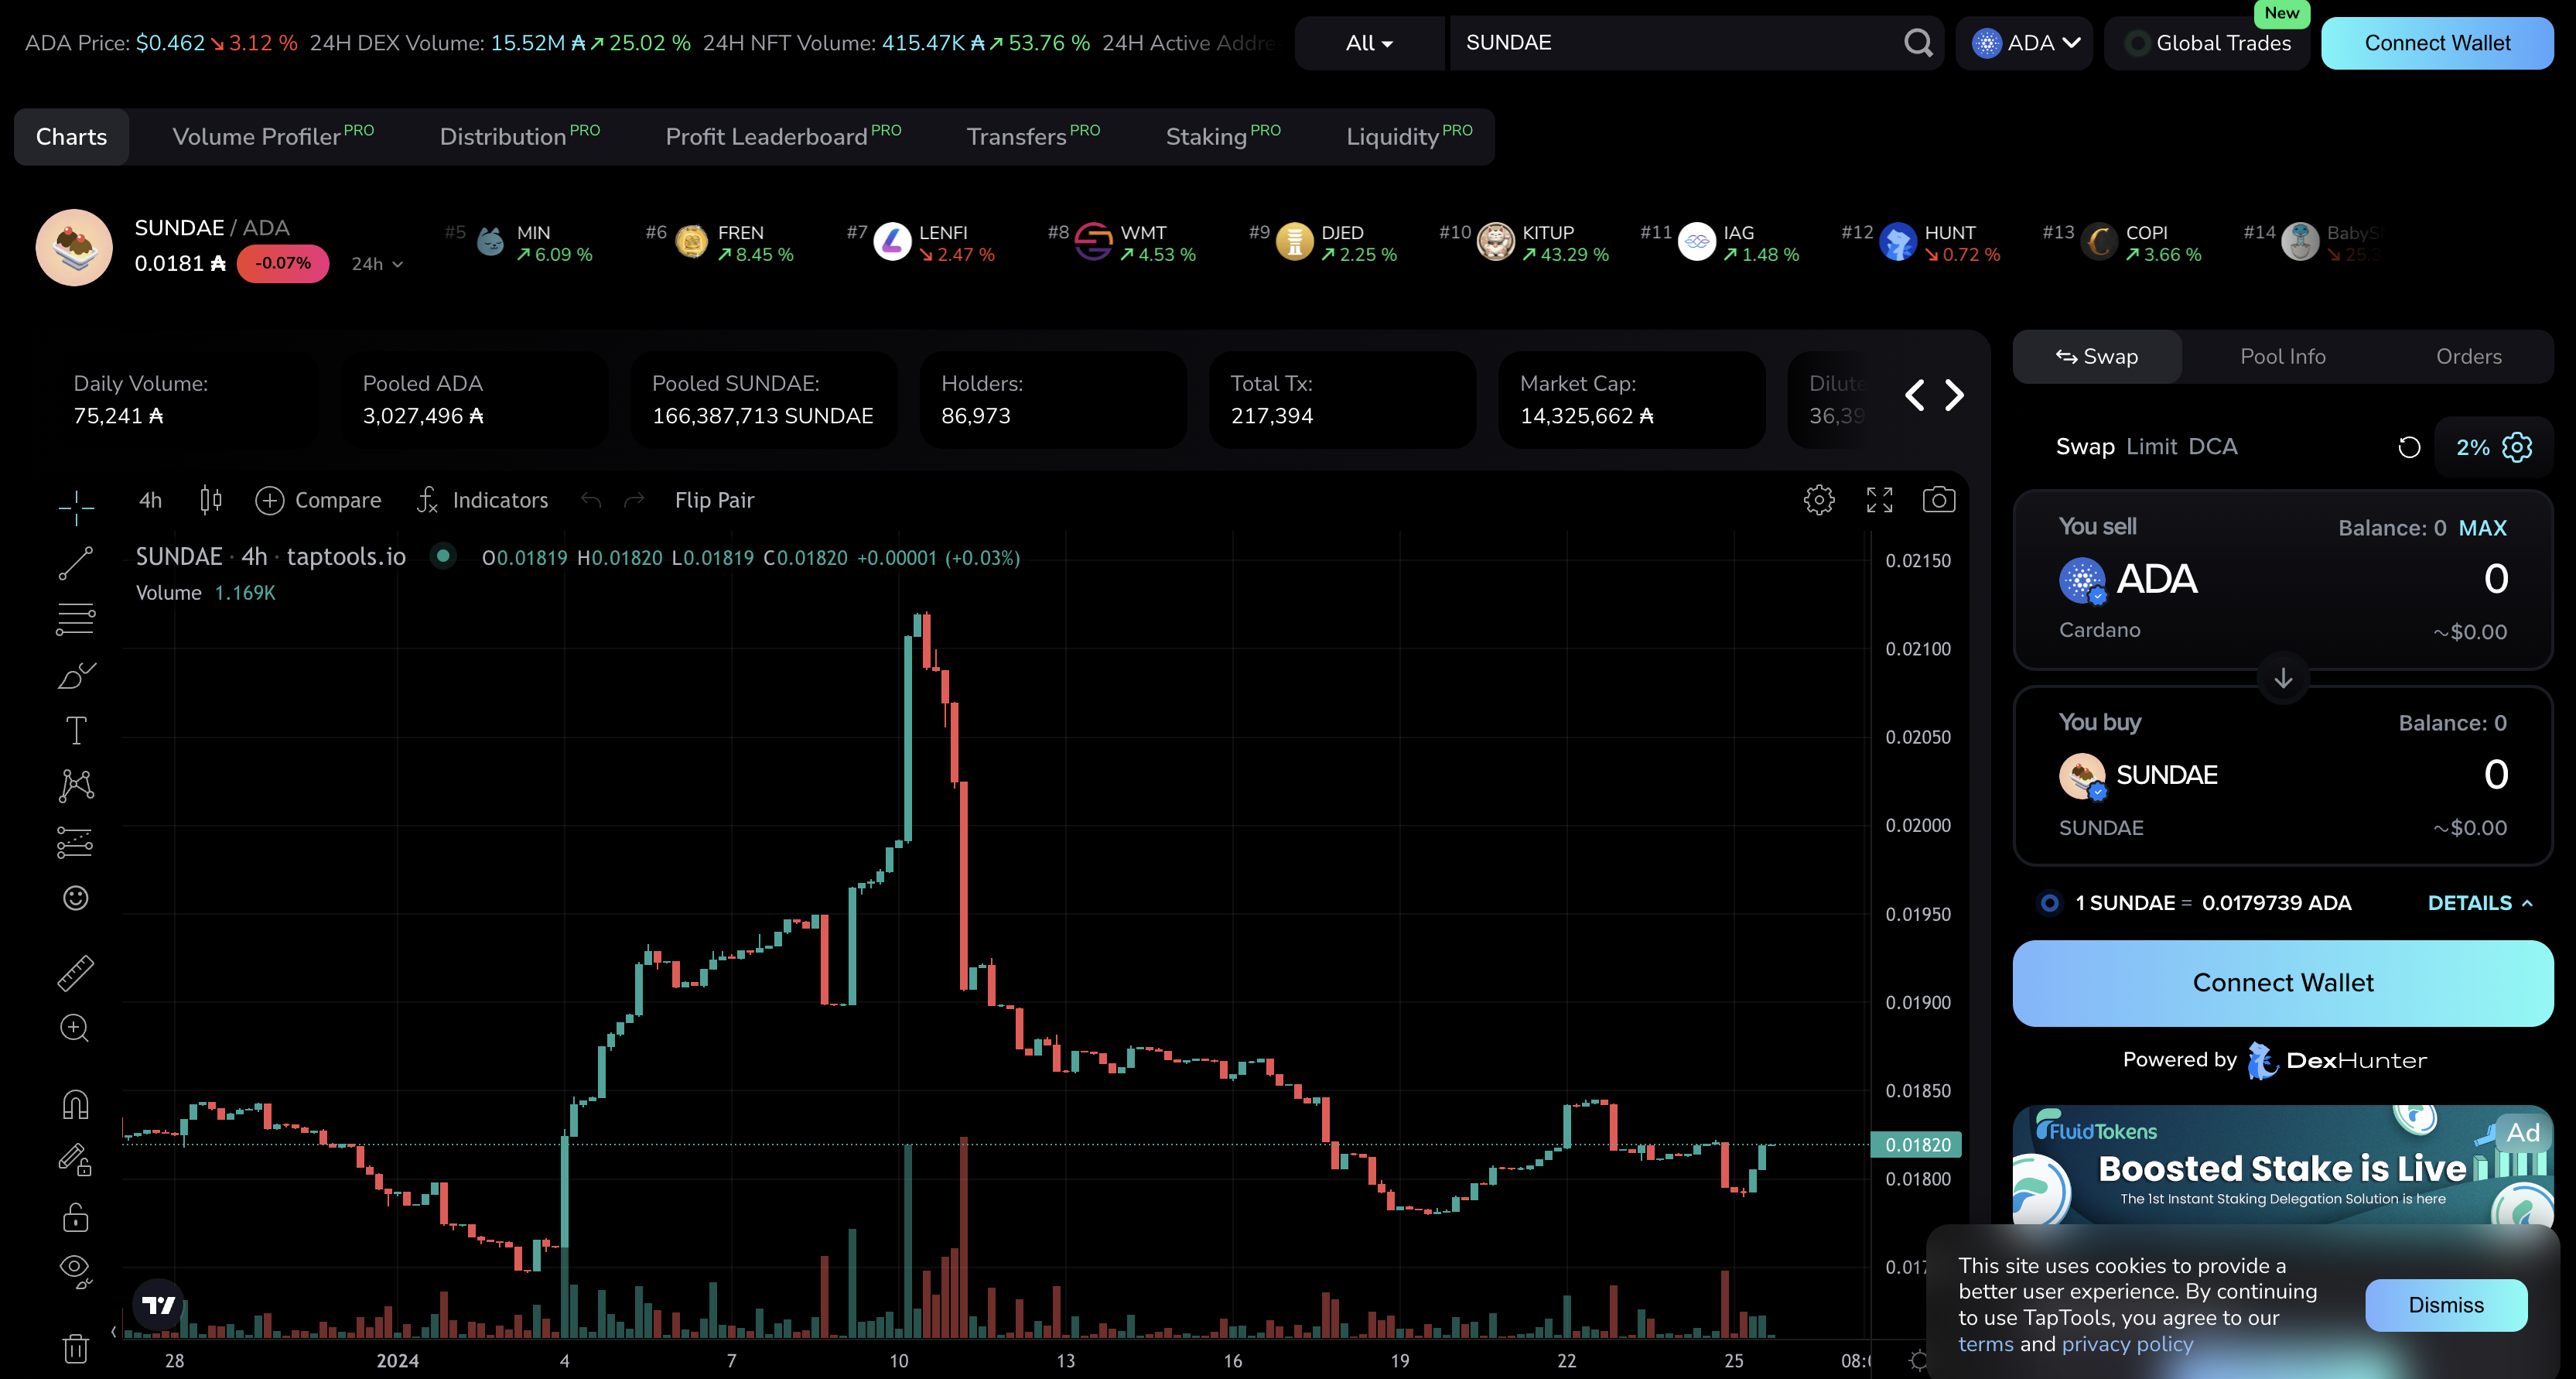Screen dimensions: 2576x1379
Task: Select the brush drawing tool
Action: tap(75, 676)
